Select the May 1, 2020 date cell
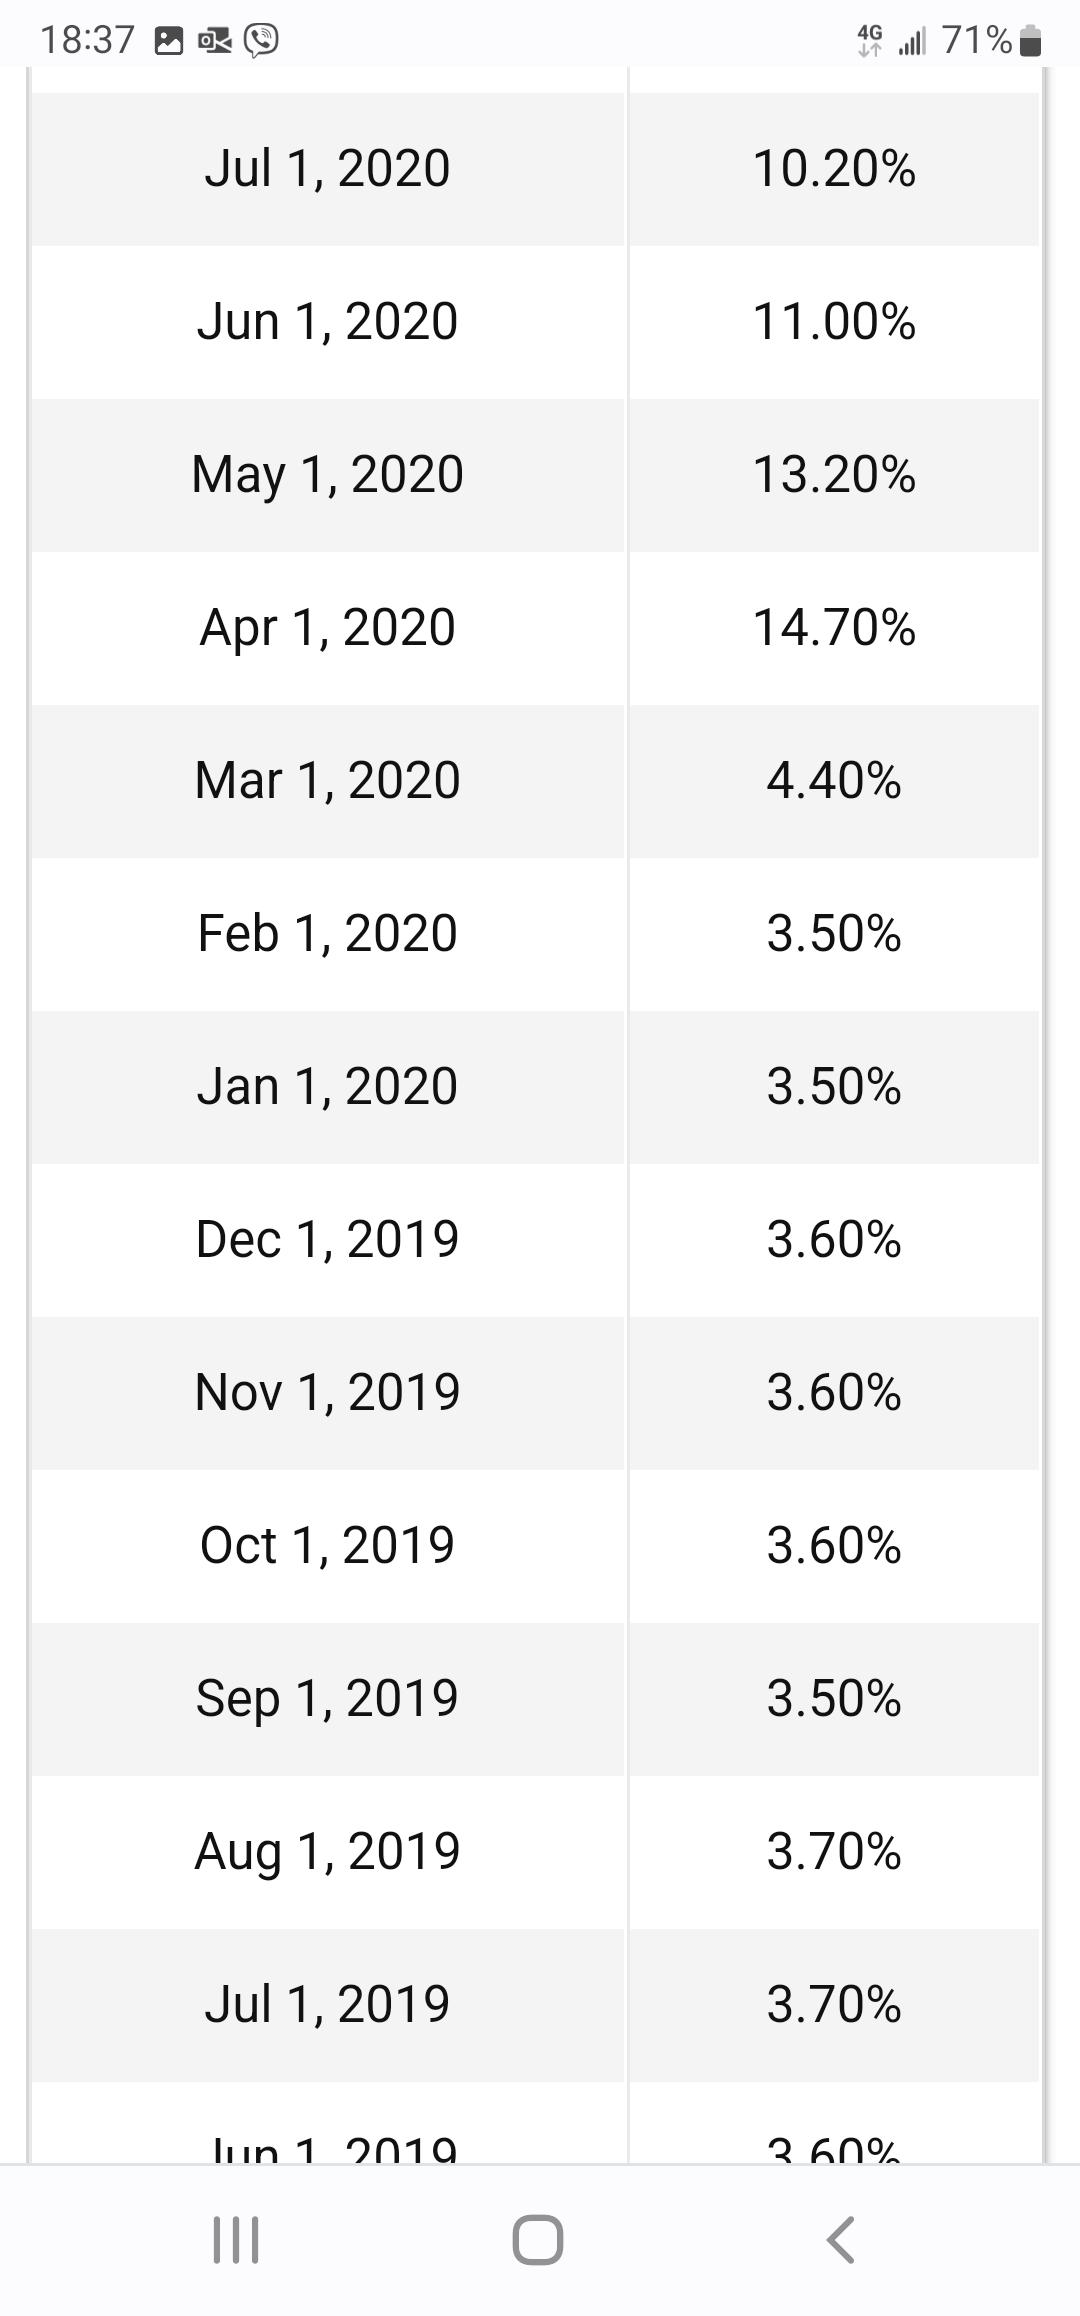The image size is (1080, 2316). (x=327, y=474)
